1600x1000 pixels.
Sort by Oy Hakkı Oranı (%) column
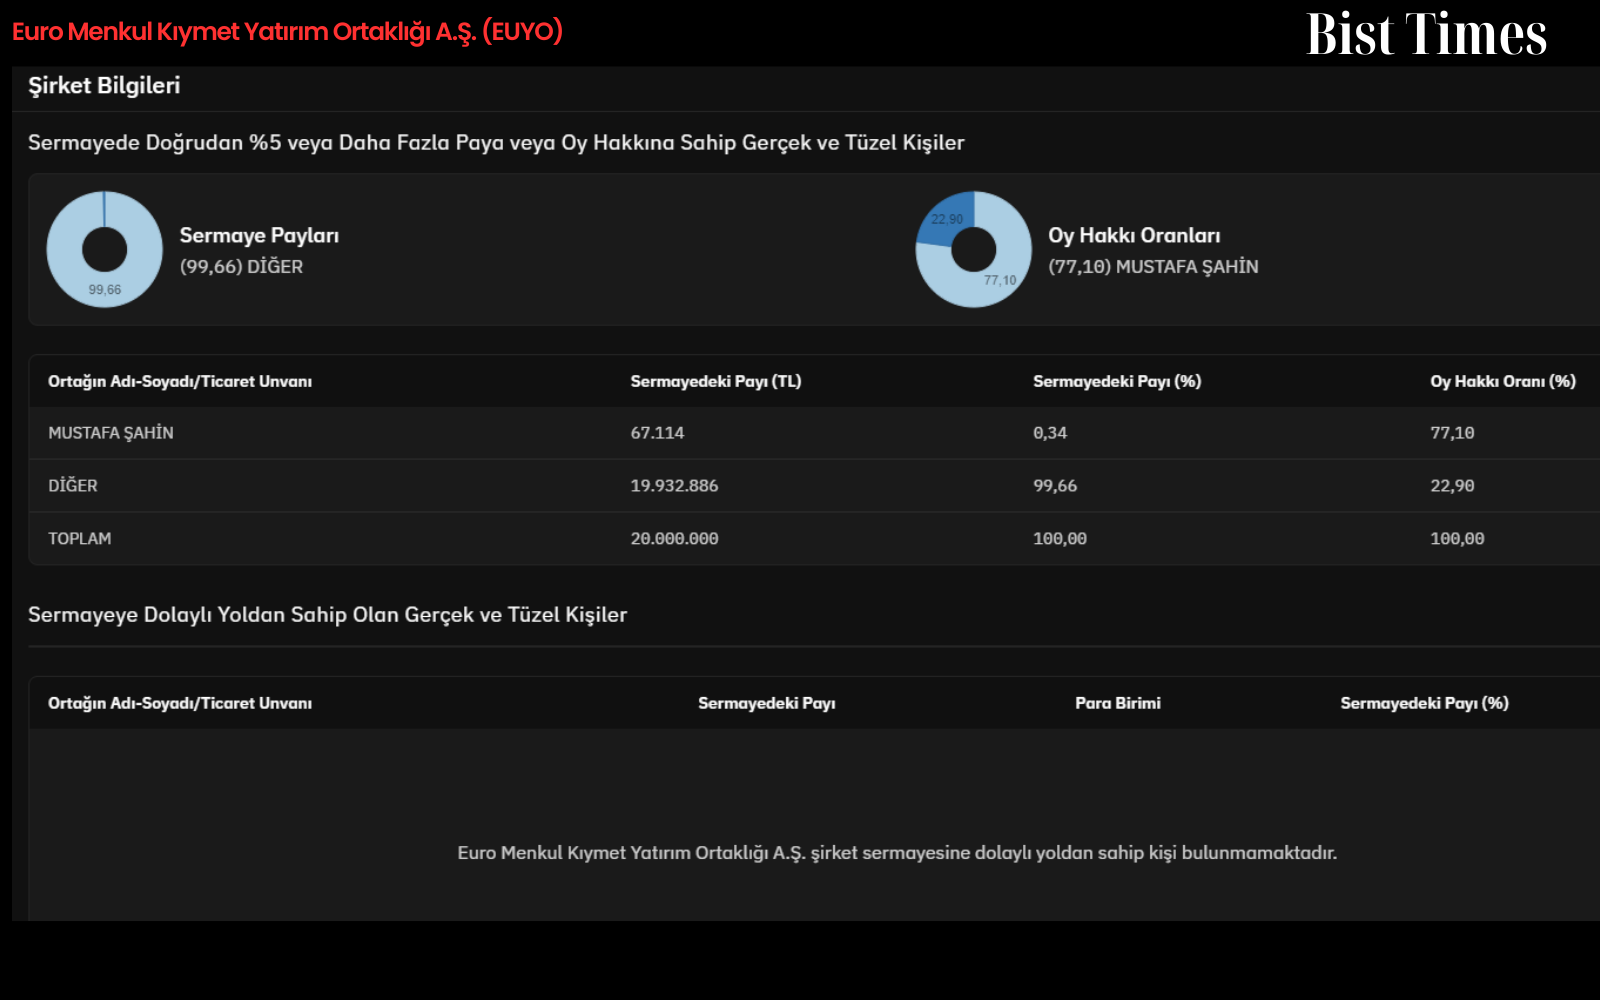[x=1503, y=381]
